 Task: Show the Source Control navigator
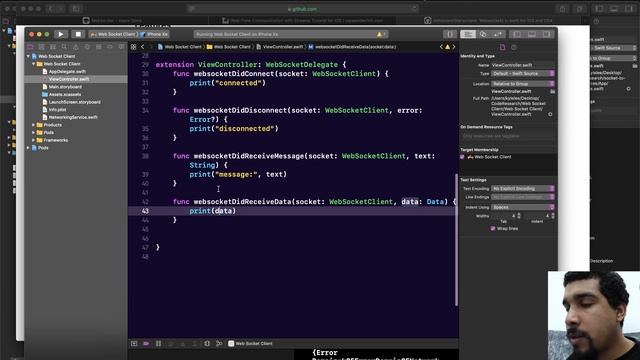[x=42, y=47]
